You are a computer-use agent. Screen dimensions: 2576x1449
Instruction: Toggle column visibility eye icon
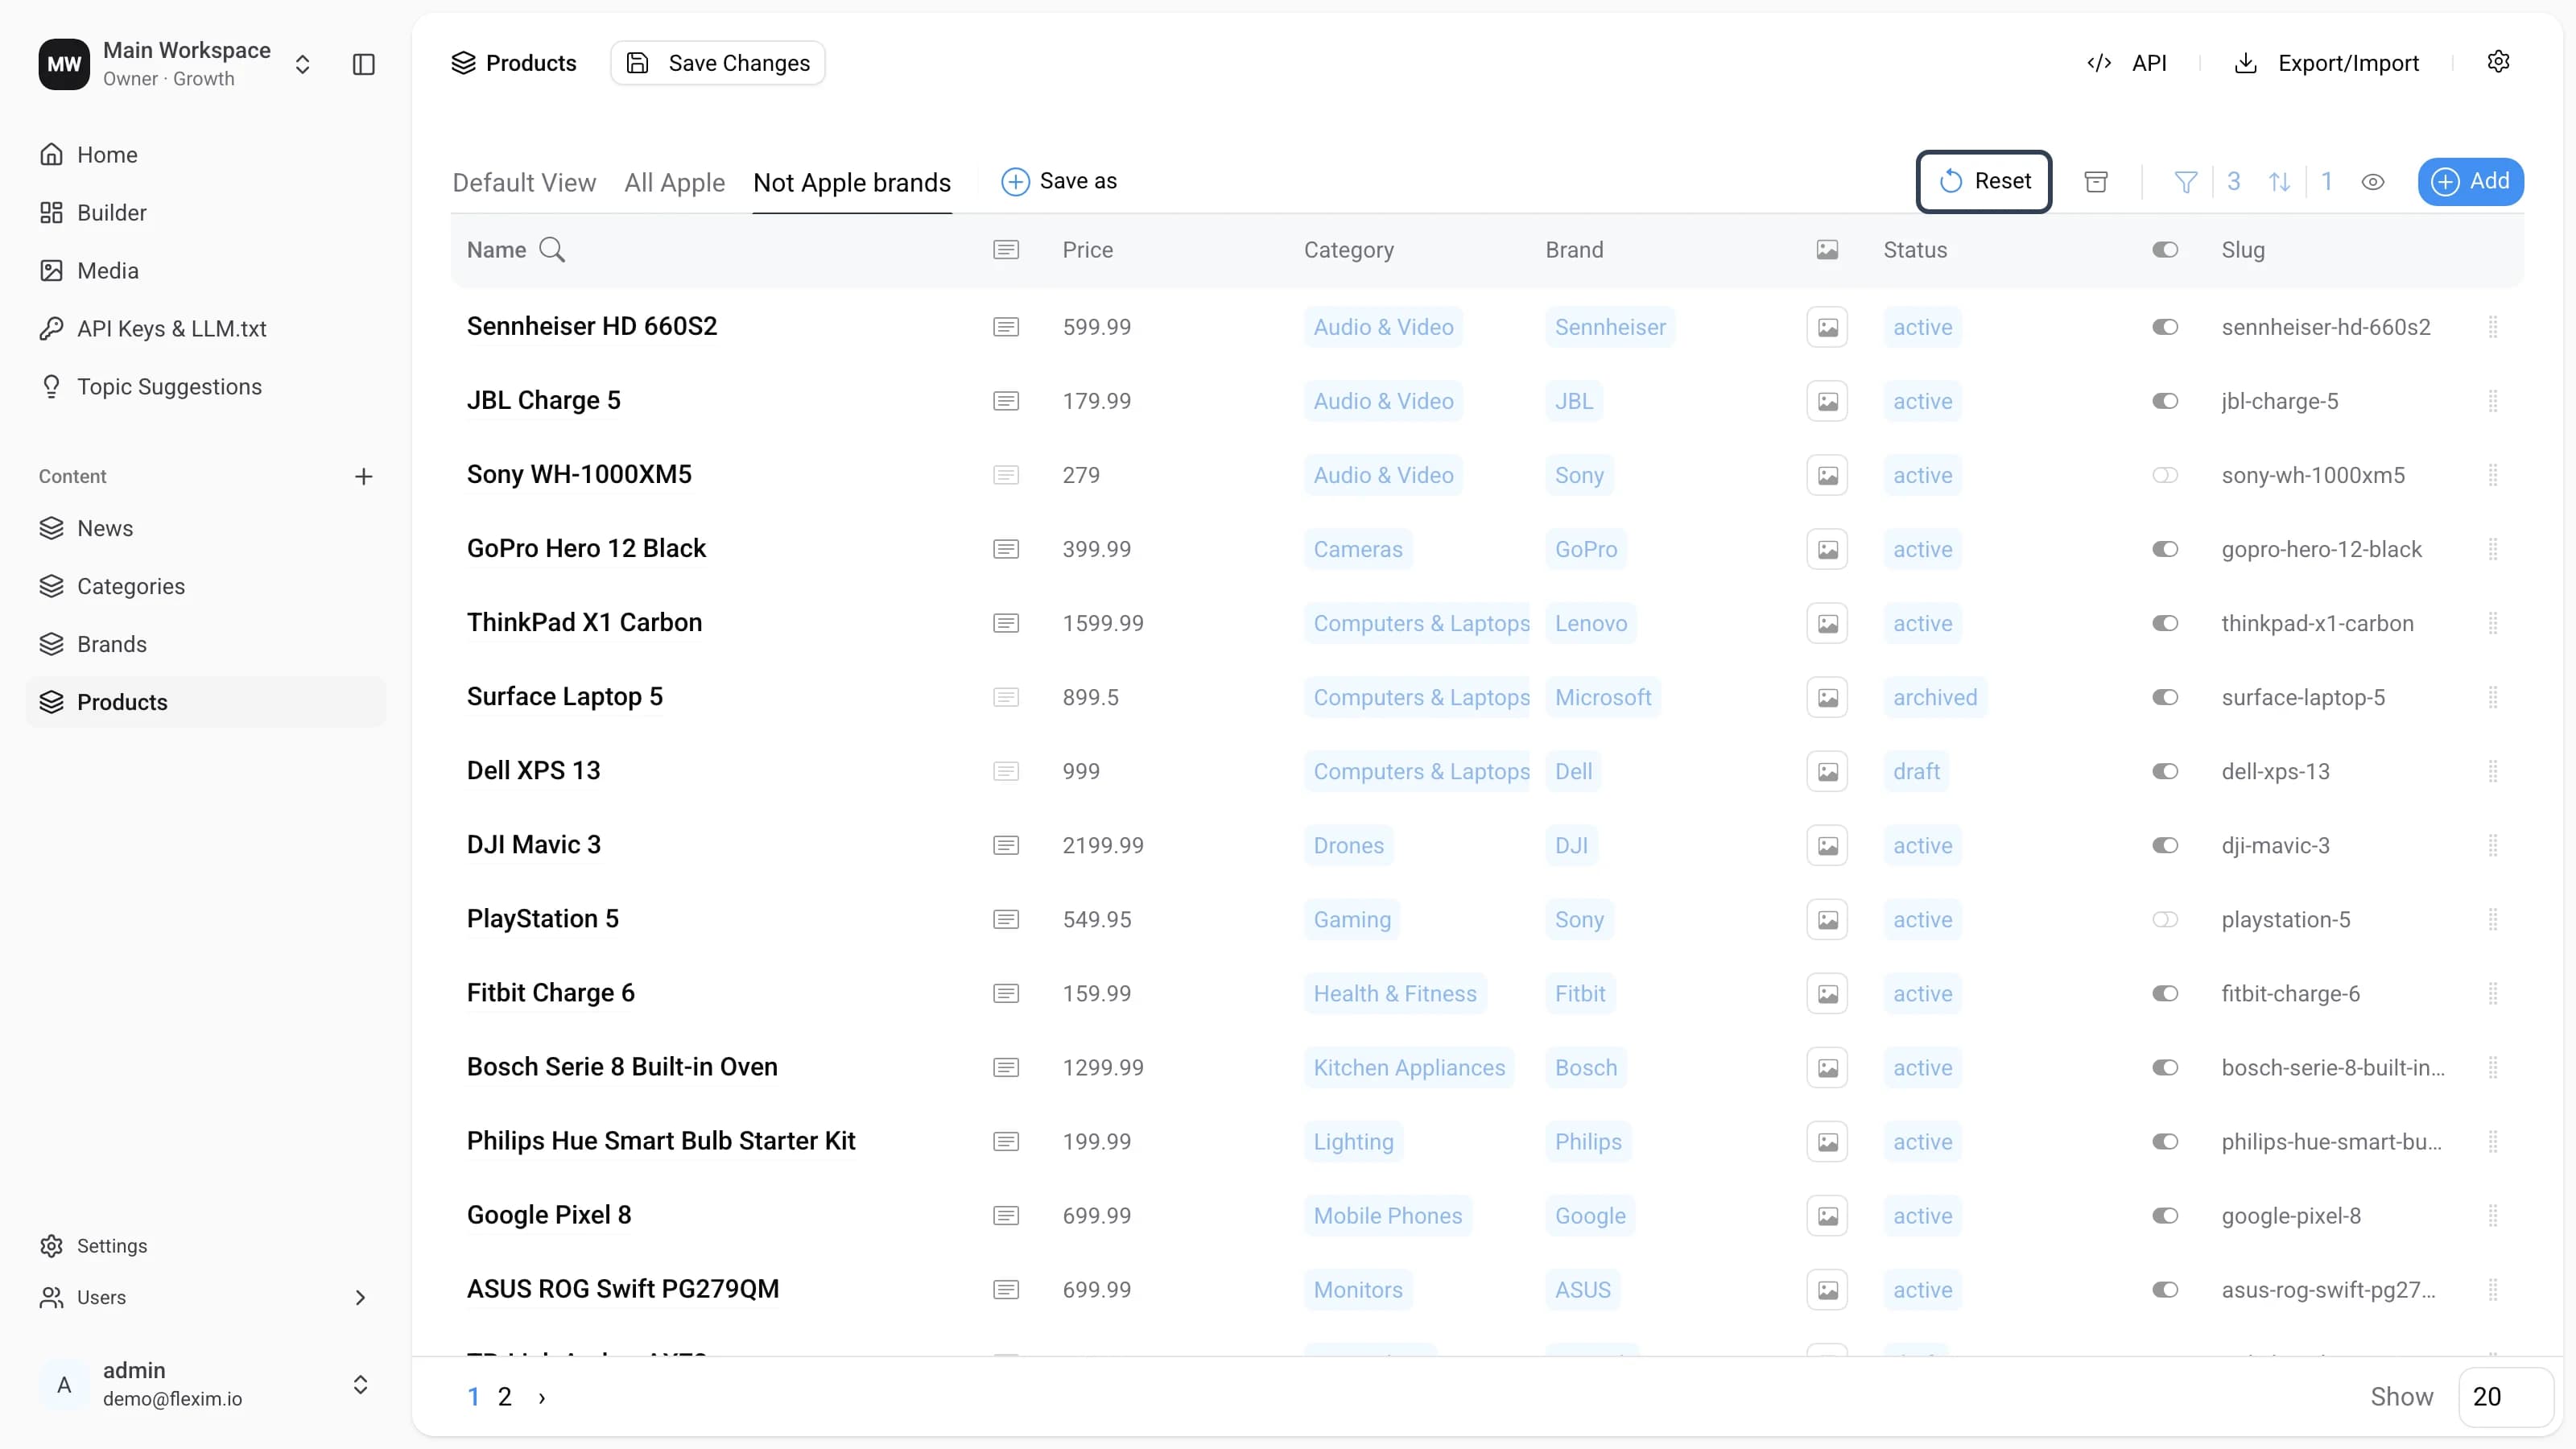tap(2373, 182)
